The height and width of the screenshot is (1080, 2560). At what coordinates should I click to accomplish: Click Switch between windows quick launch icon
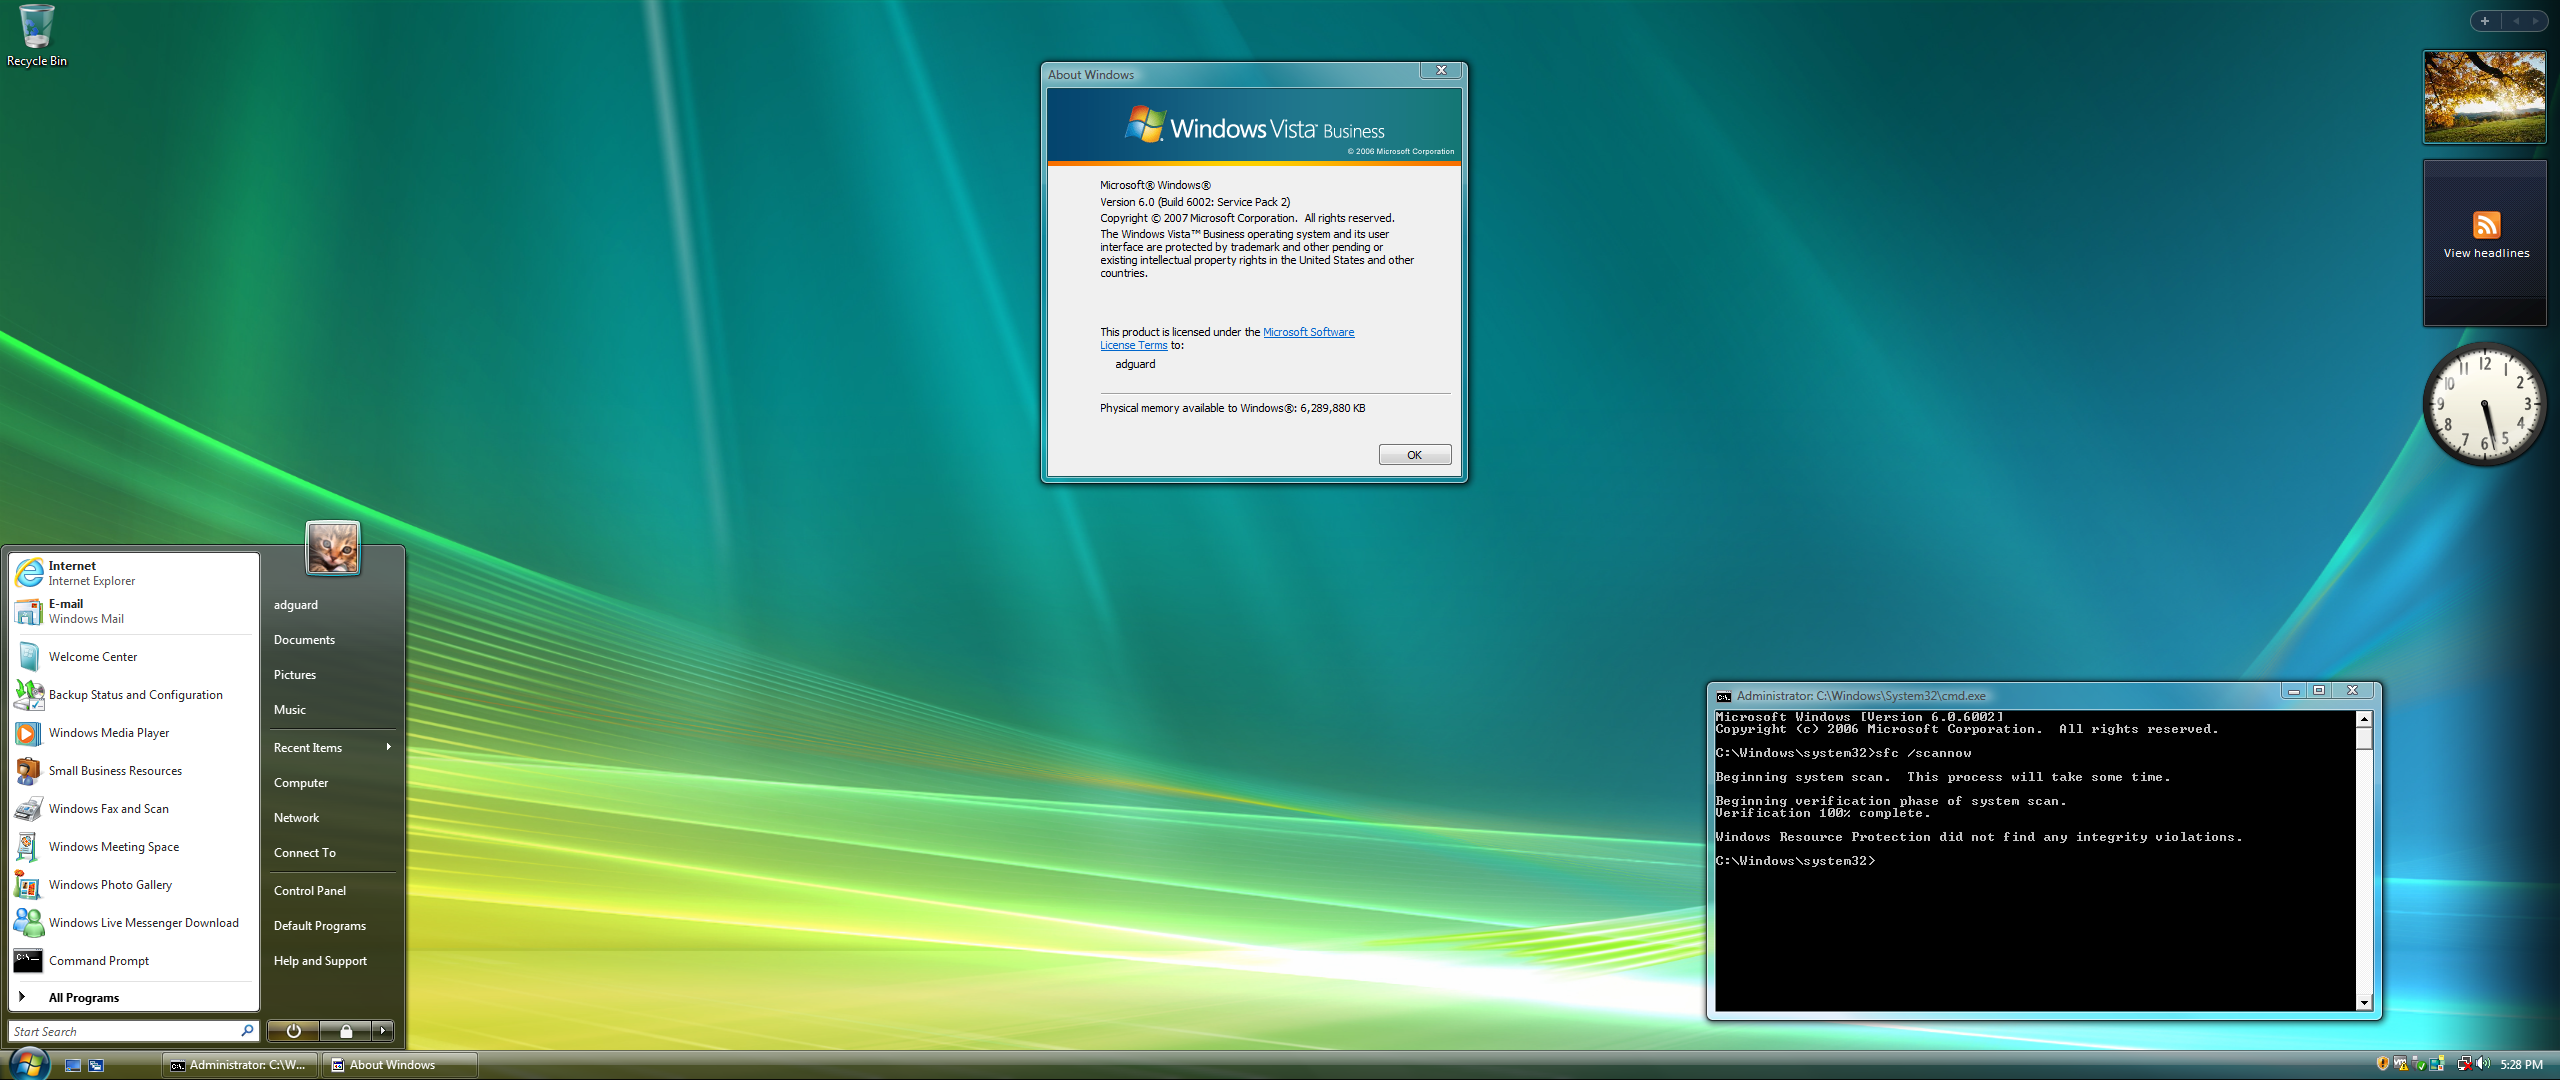[96, 1066]
